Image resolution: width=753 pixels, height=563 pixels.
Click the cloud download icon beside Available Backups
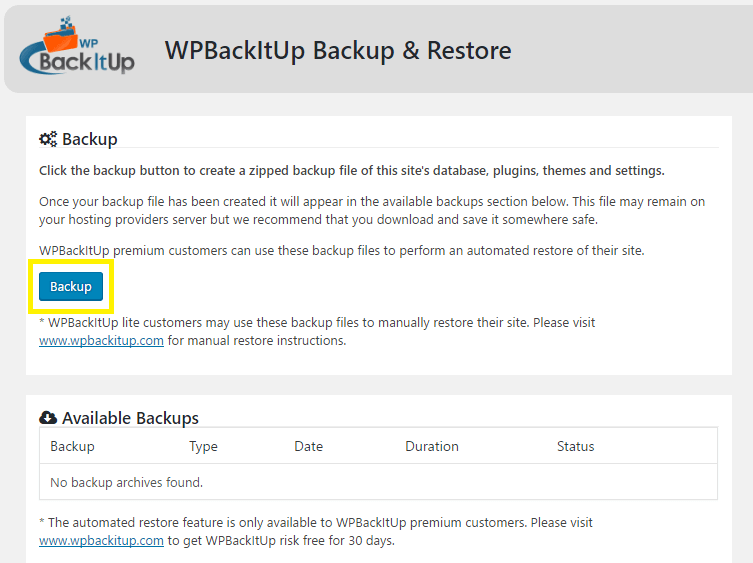click(x=48, y=418)
